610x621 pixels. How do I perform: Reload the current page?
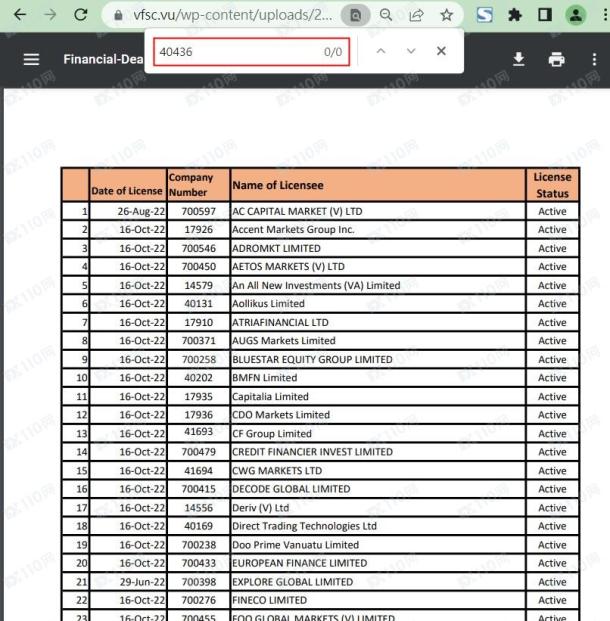pos(81,15)
